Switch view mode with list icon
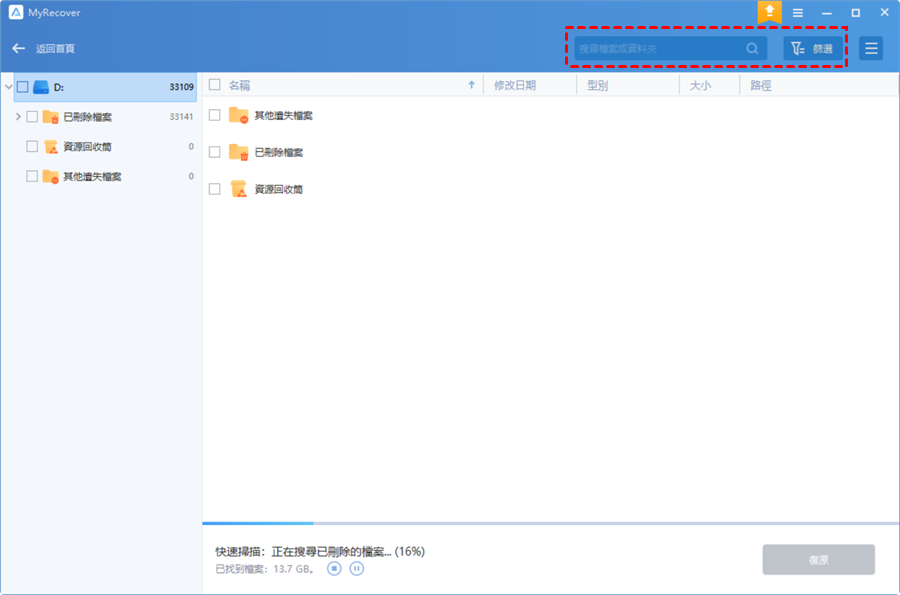Viewport: 900px width, 595px height. tap(871, 48)
